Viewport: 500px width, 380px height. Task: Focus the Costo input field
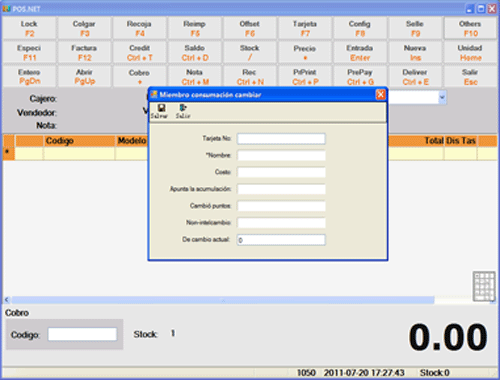[x=281, y=172]
